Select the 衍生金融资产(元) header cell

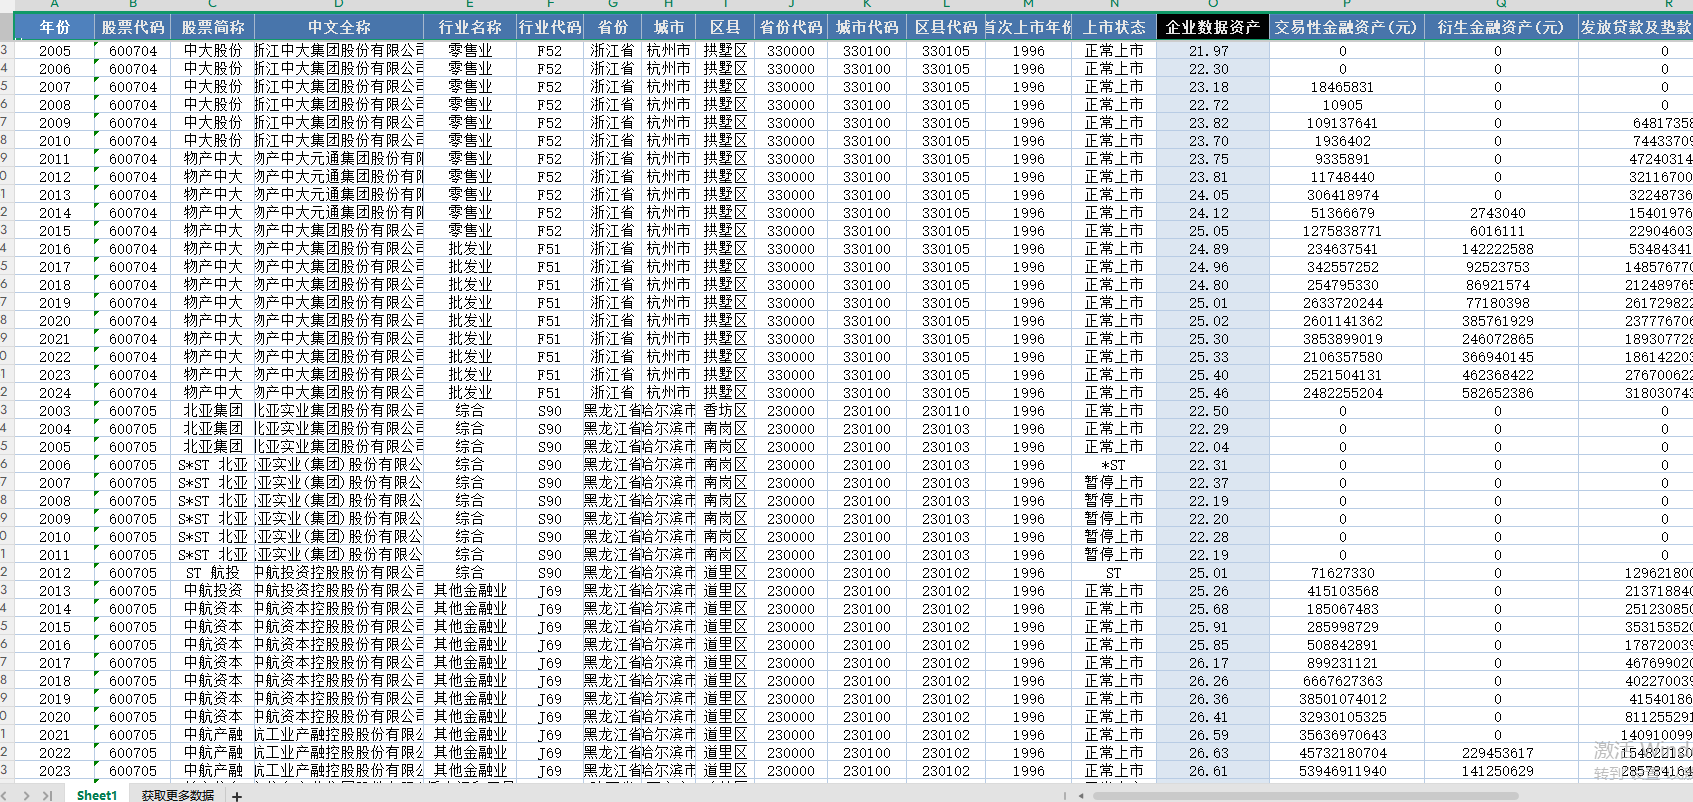[1500, 27]
